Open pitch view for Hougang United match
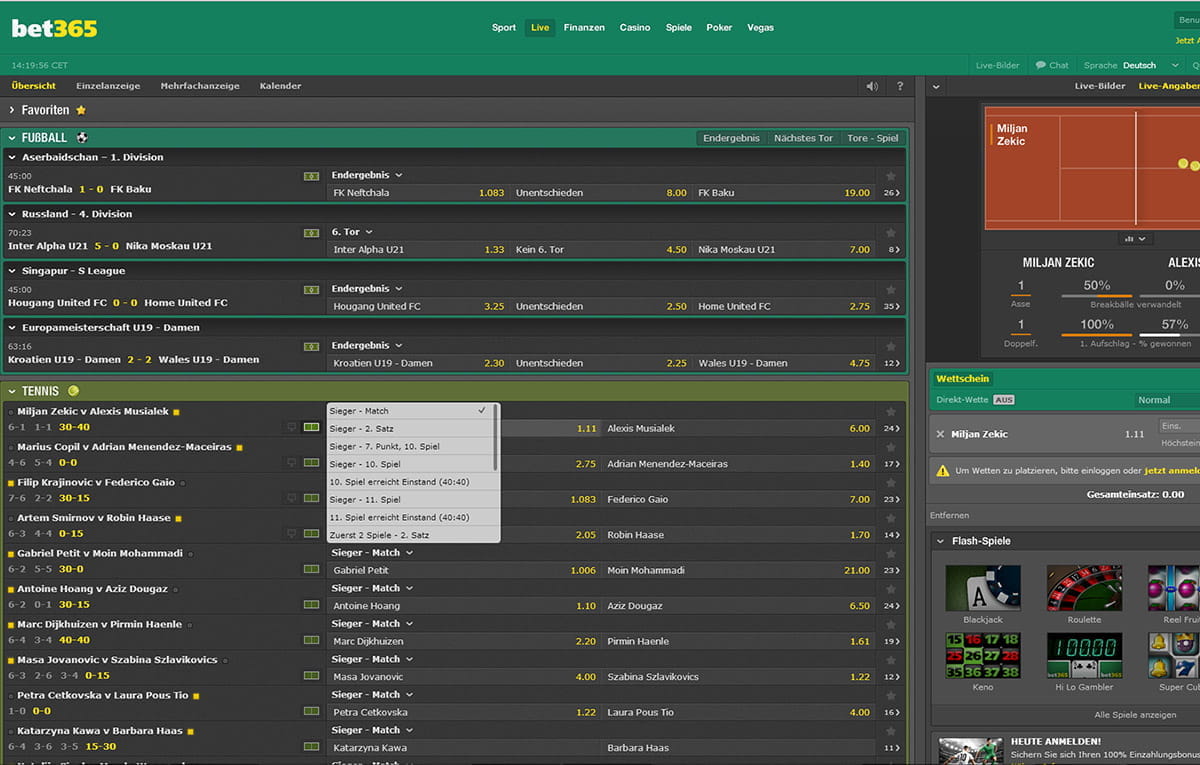Viewport: 1200px width, 765px height. point(311,290)
